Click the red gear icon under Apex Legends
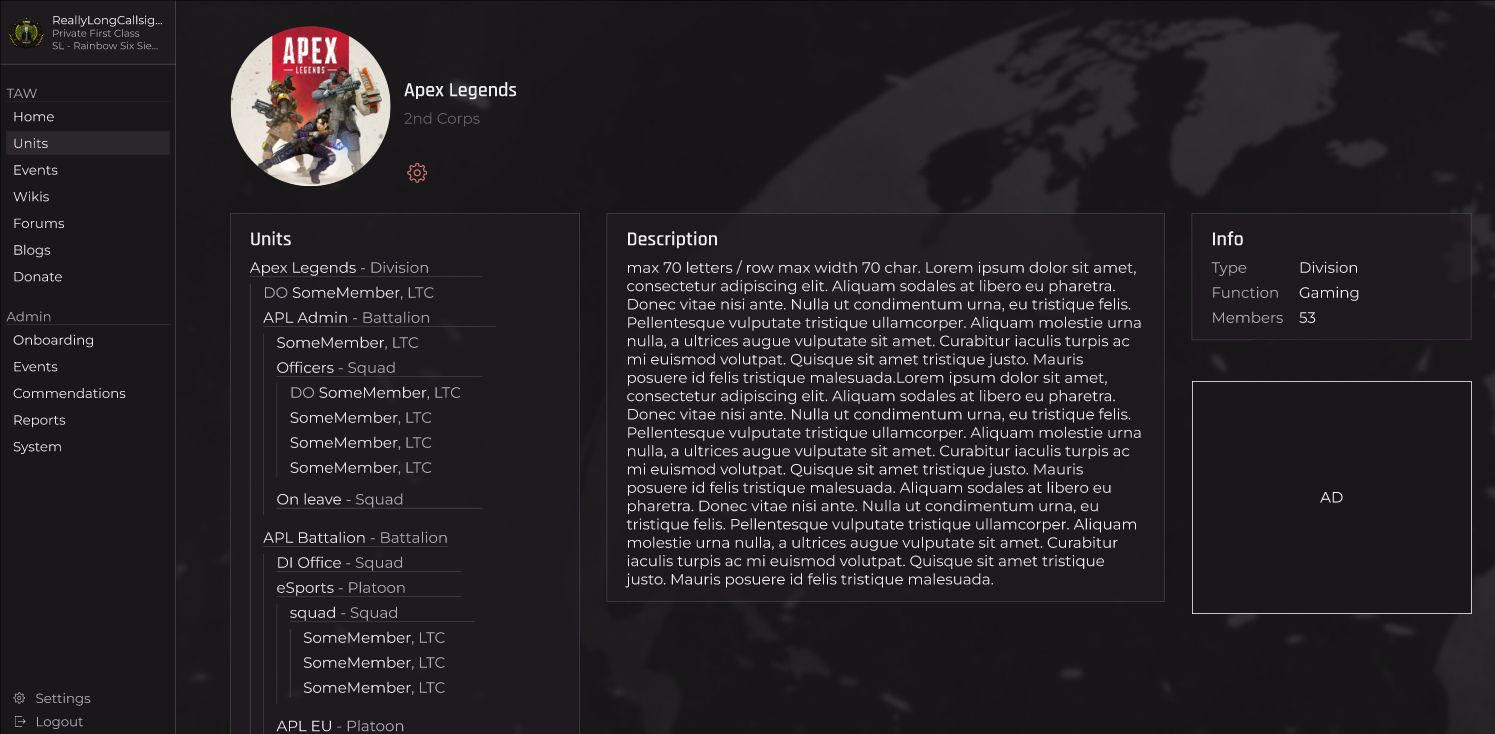Viewport: 1495px width, 734px height. 417,173
